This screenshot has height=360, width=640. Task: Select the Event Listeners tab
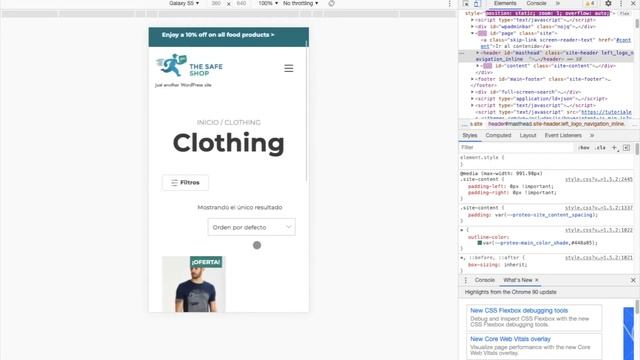coord(563,135)
